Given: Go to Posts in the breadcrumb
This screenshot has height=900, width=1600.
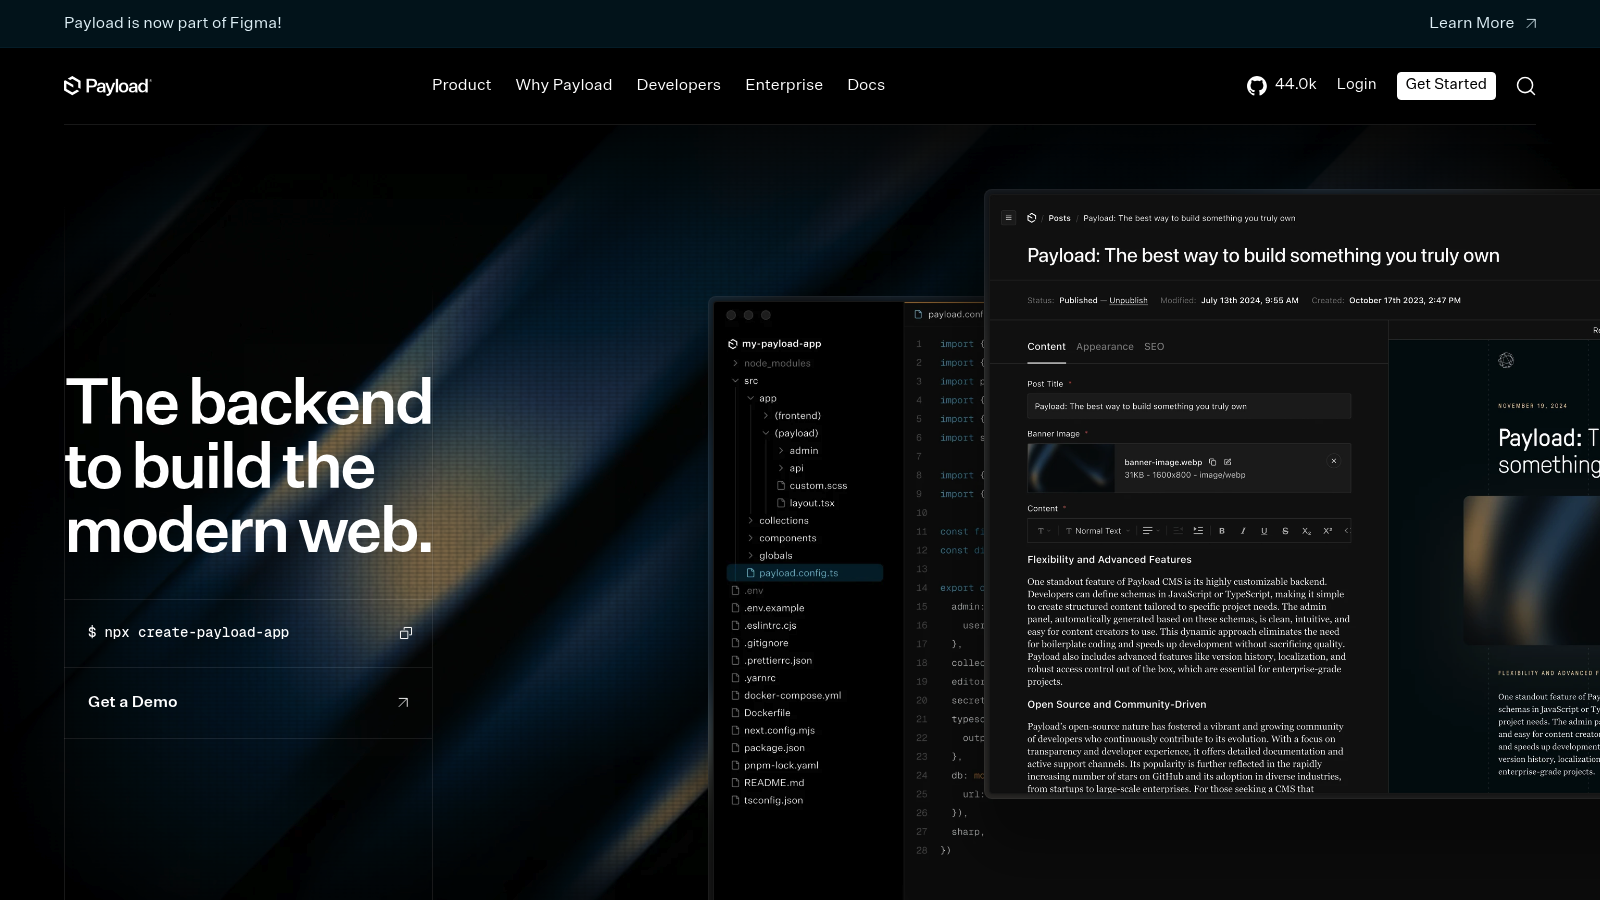Looking at the screenshot, I should point(1059,218).
